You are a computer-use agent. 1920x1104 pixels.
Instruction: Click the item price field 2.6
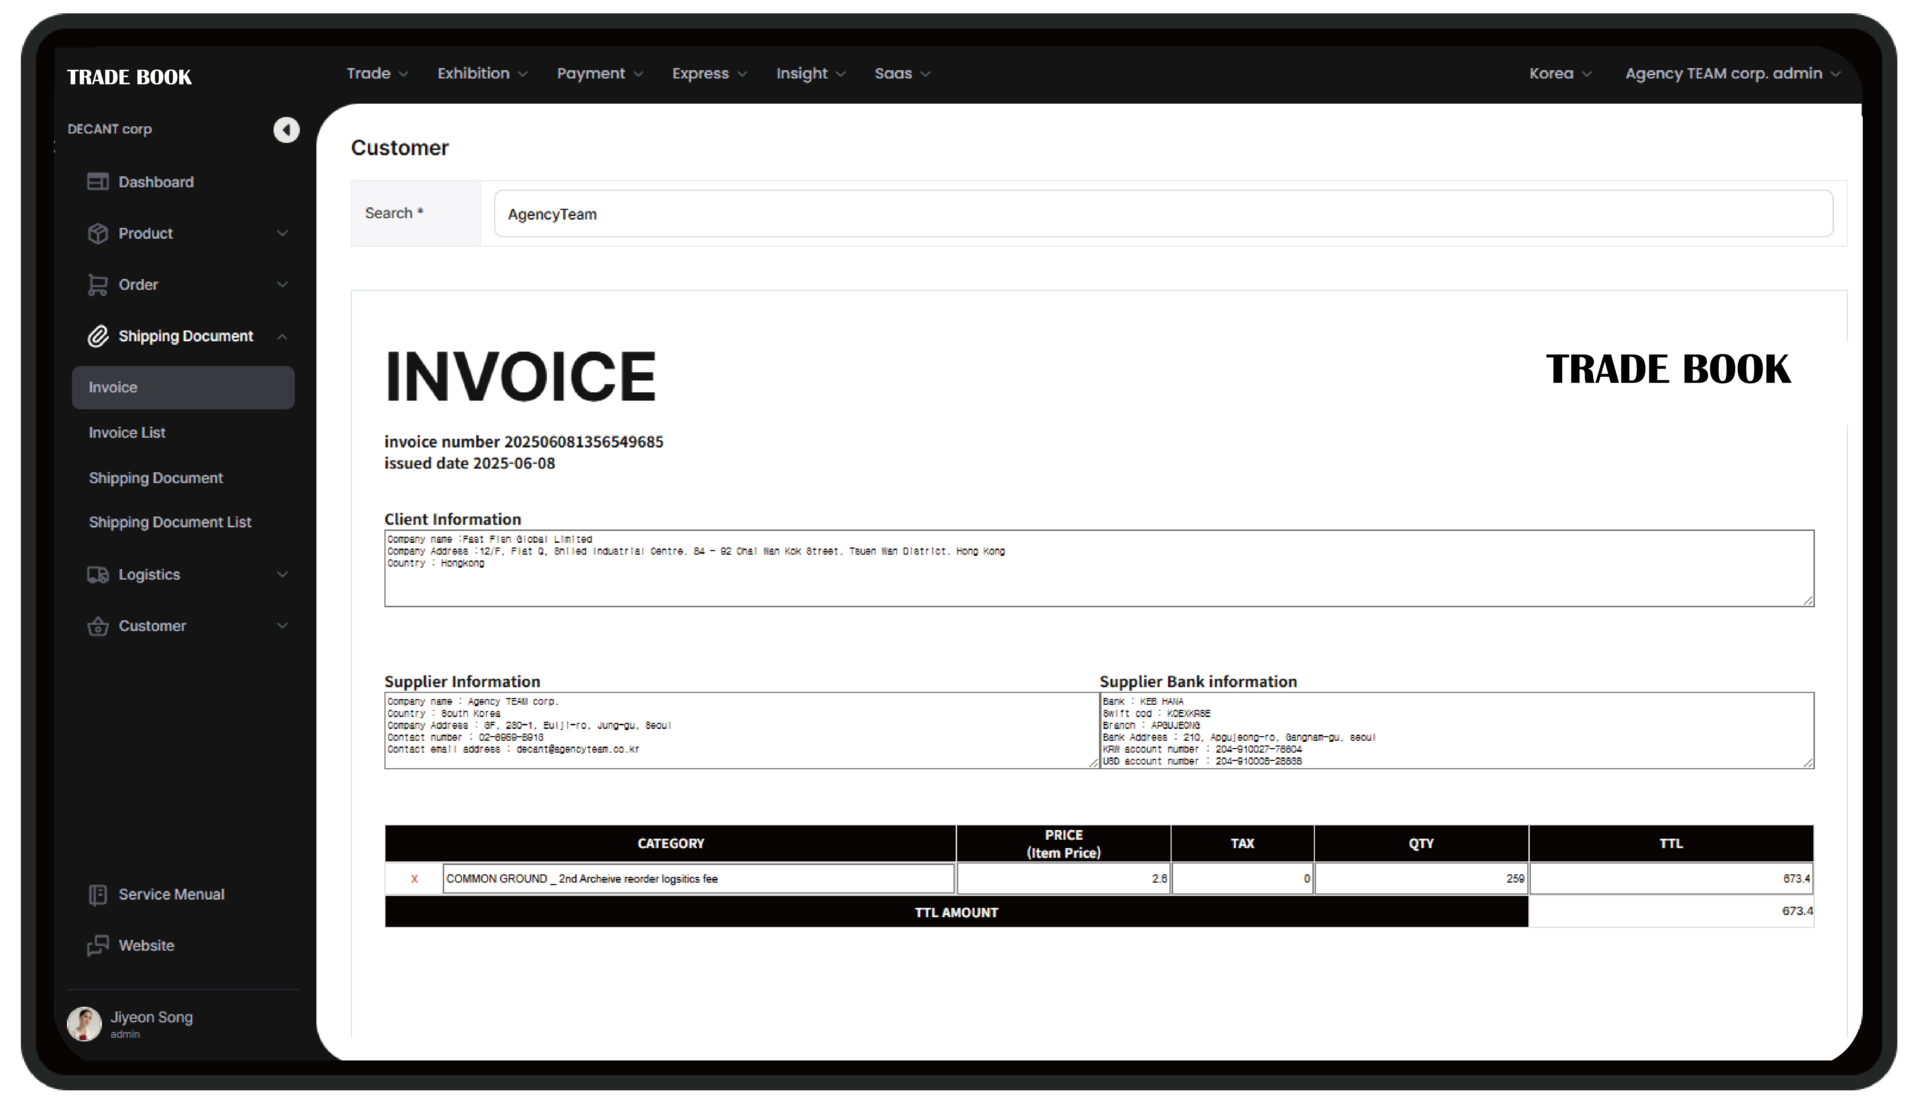(1064, 879)
